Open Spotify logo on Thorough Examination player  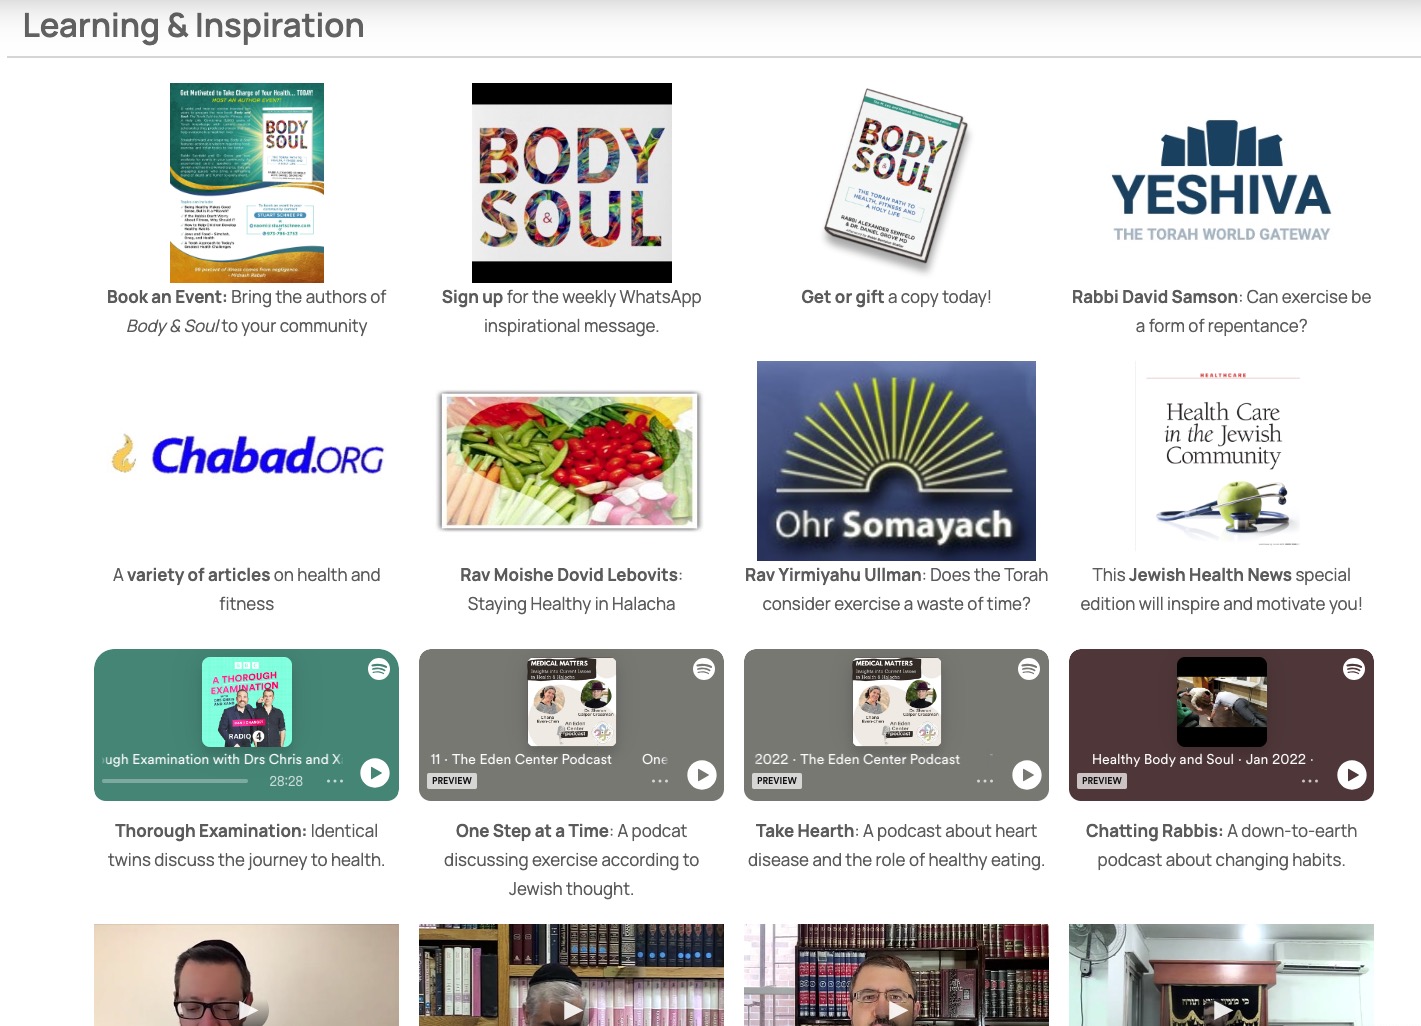[379, 669]
